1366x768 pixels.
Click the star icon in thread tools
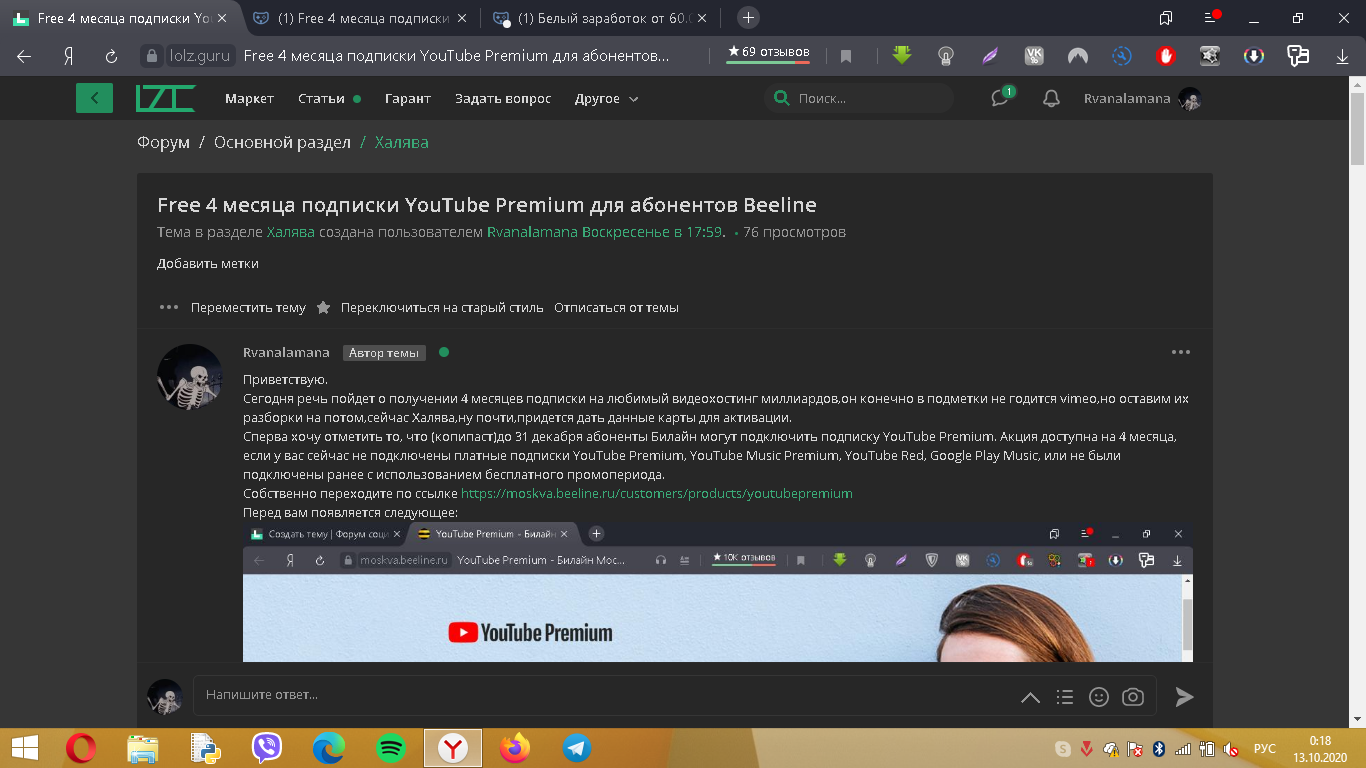(x=323, y=307)
